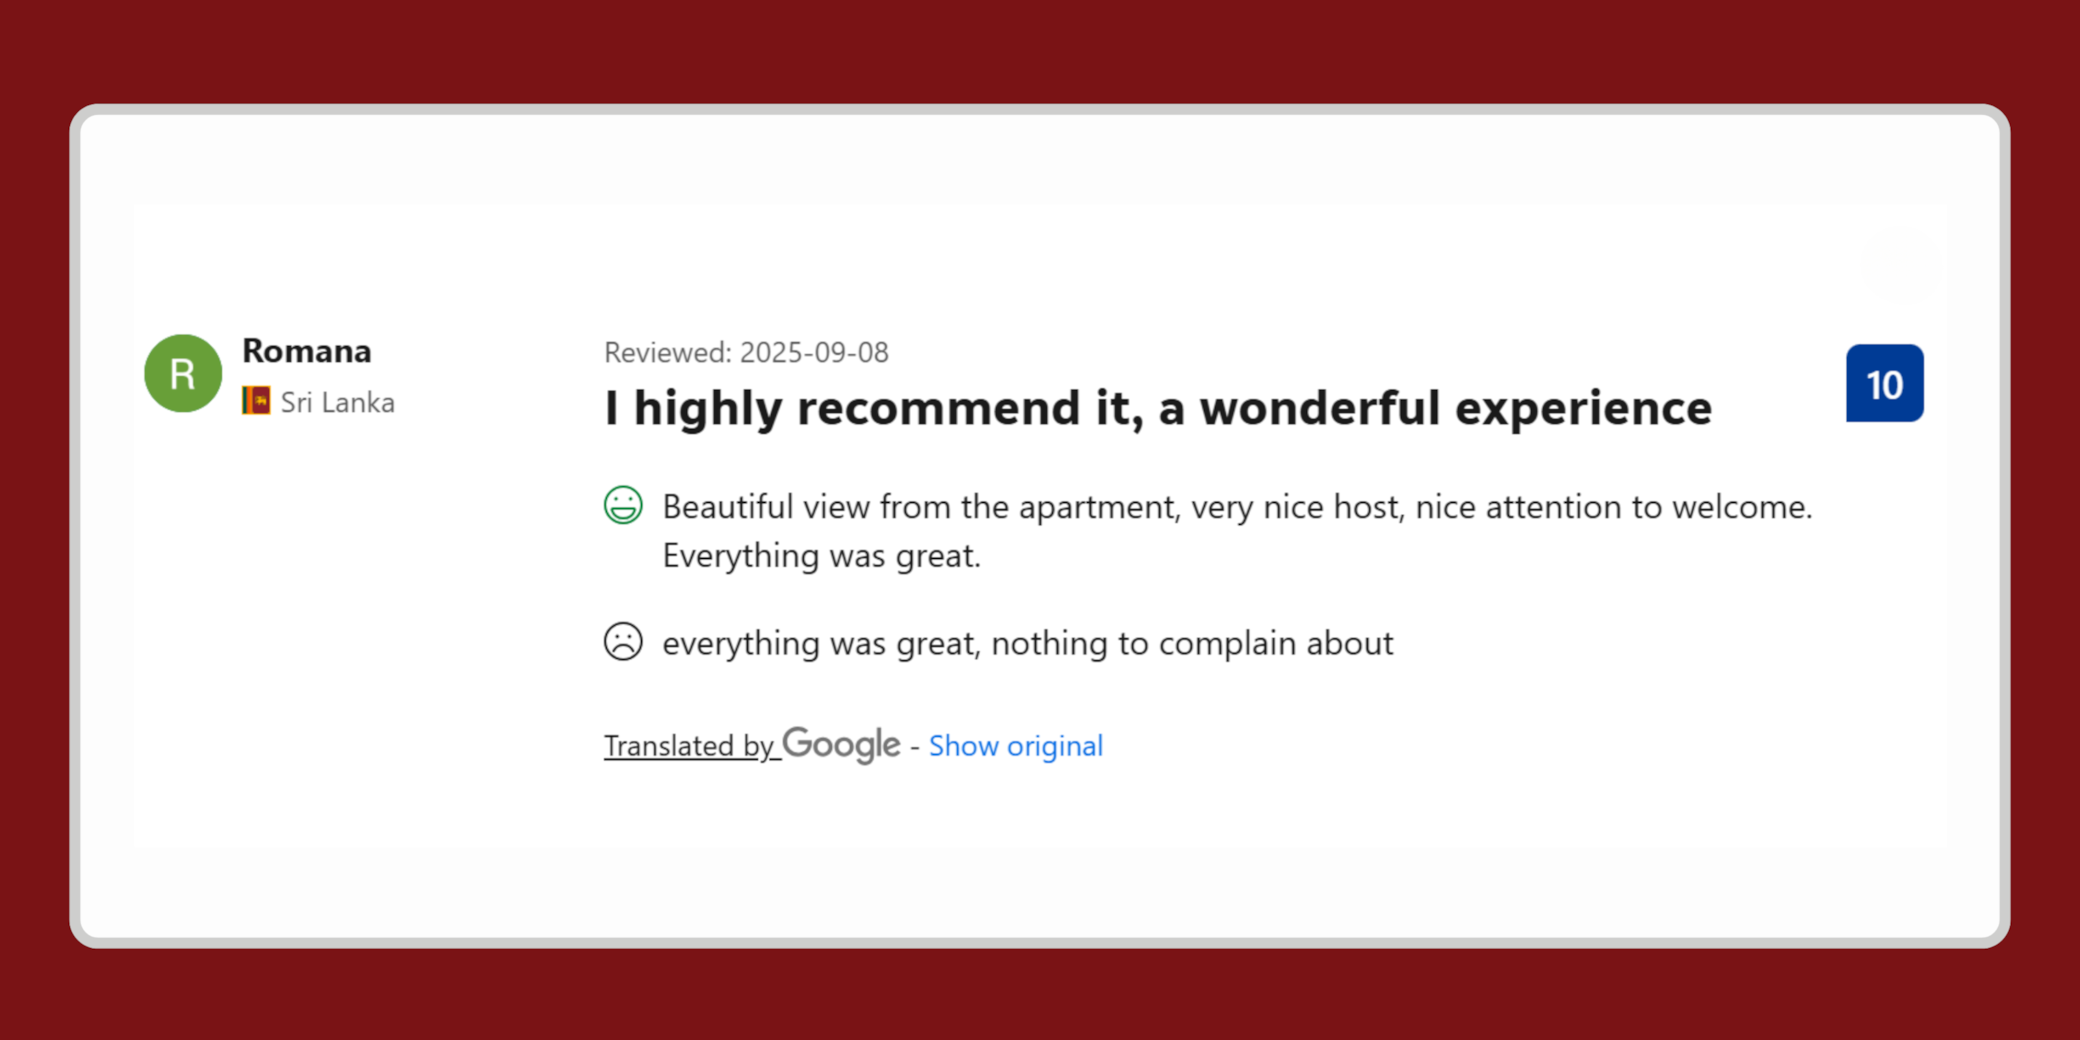Click the green R reviewer avatar
Screen dimensions: 2080x1040
pyautogui.click(x=183, y=373)
